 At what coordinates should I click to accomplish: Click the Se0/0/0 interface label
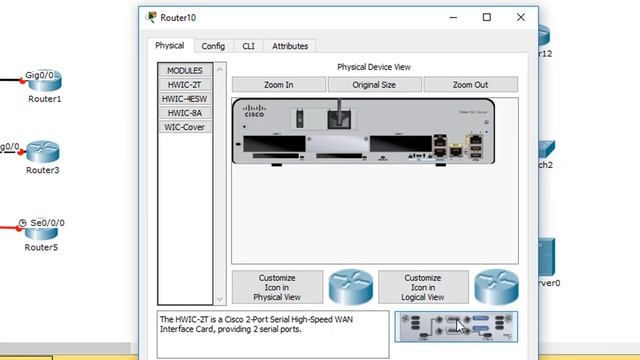(x=47, y=223)
